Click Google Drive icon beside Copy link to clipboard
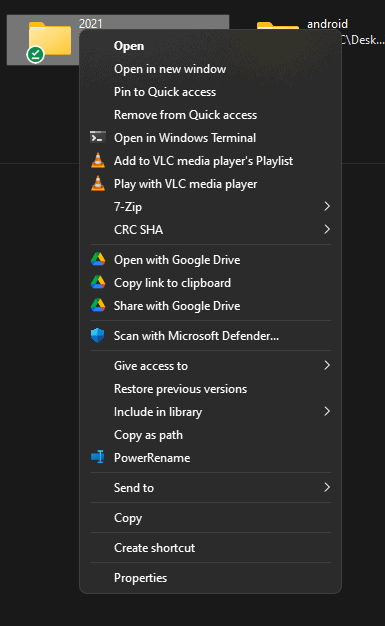The image size is (385, 626). [98, 283]
